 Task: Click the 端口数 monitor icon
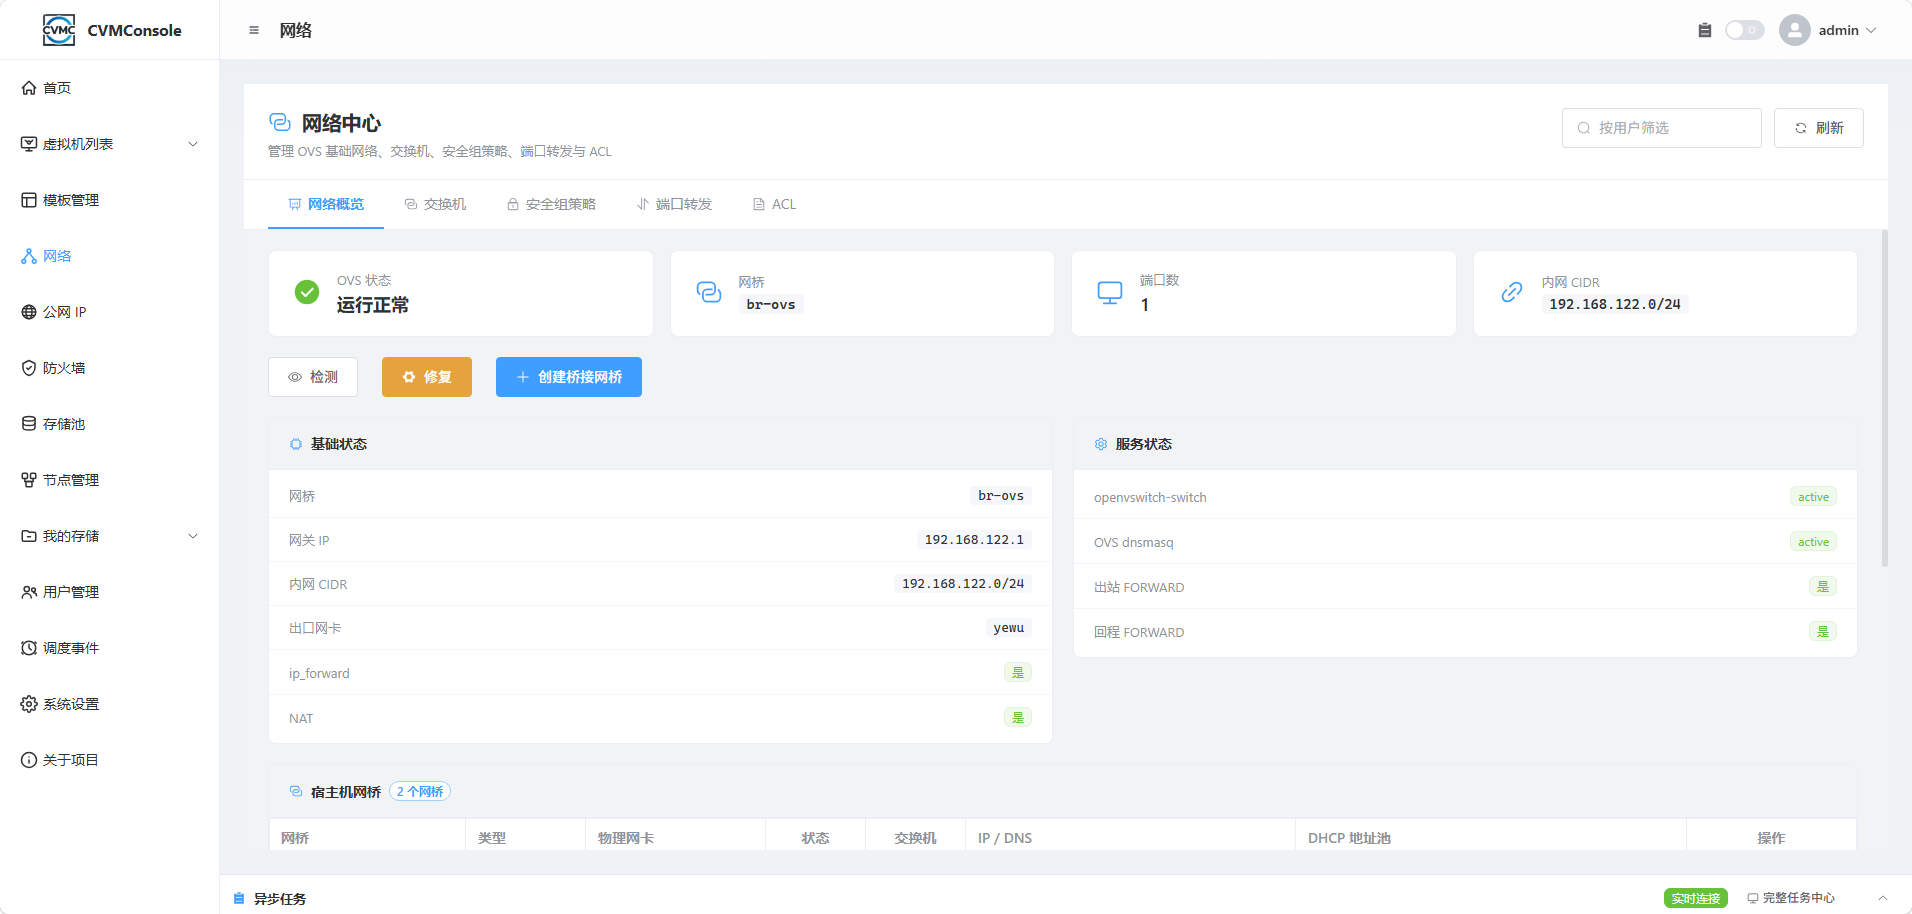click(1110, 292)
